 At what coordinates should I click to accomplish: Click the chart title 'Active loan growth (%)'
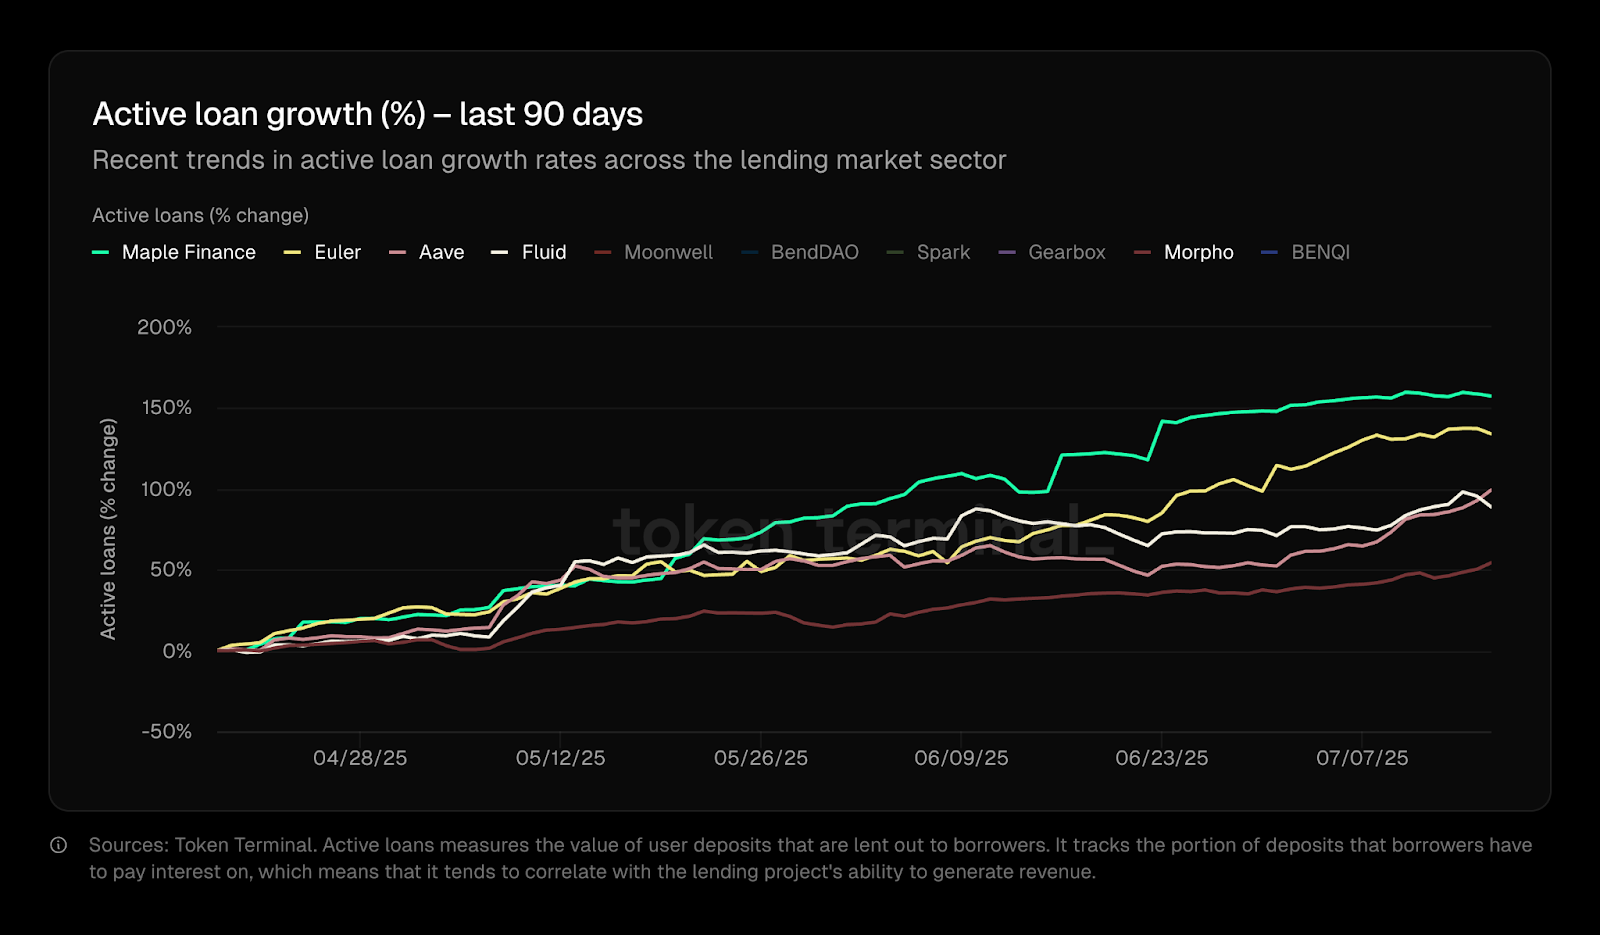pos(368,114)
